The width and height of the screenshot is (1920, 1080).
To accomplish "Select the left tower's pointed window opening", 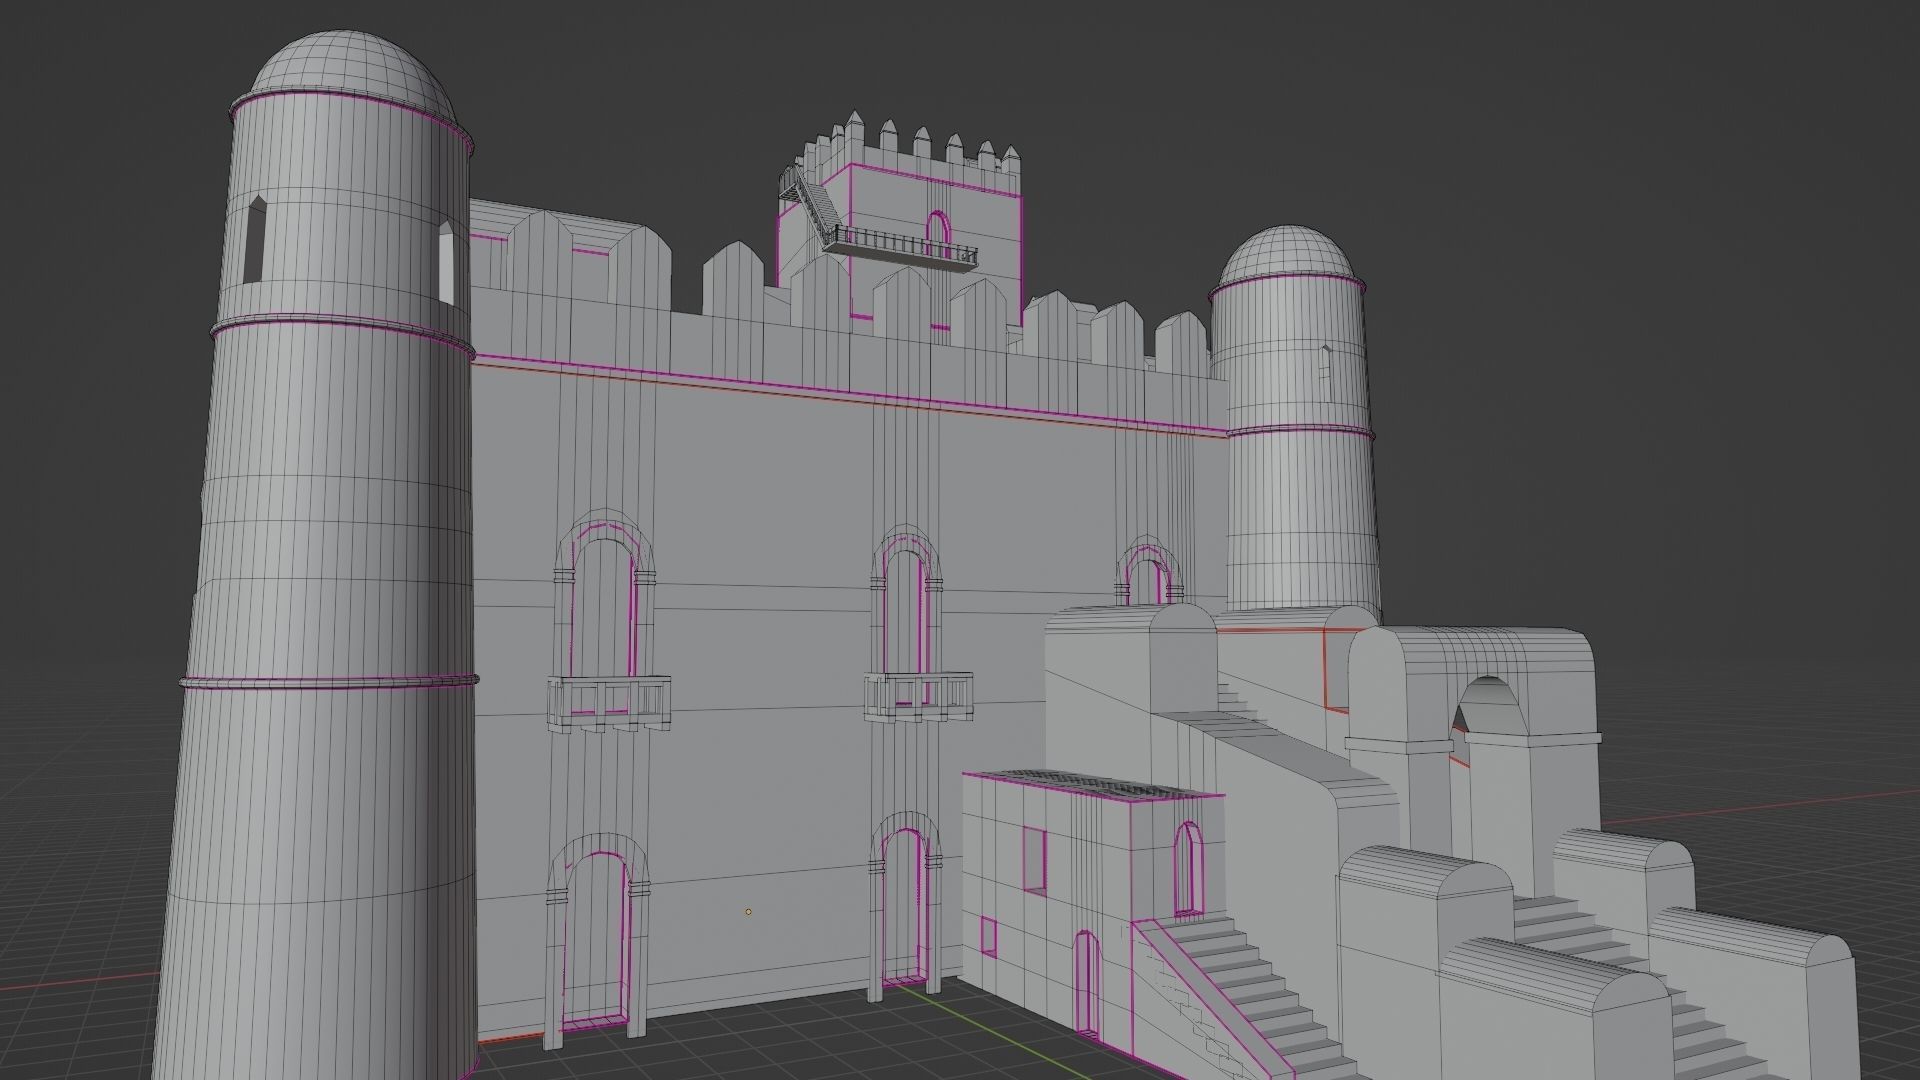I will [x=257, y=240].
